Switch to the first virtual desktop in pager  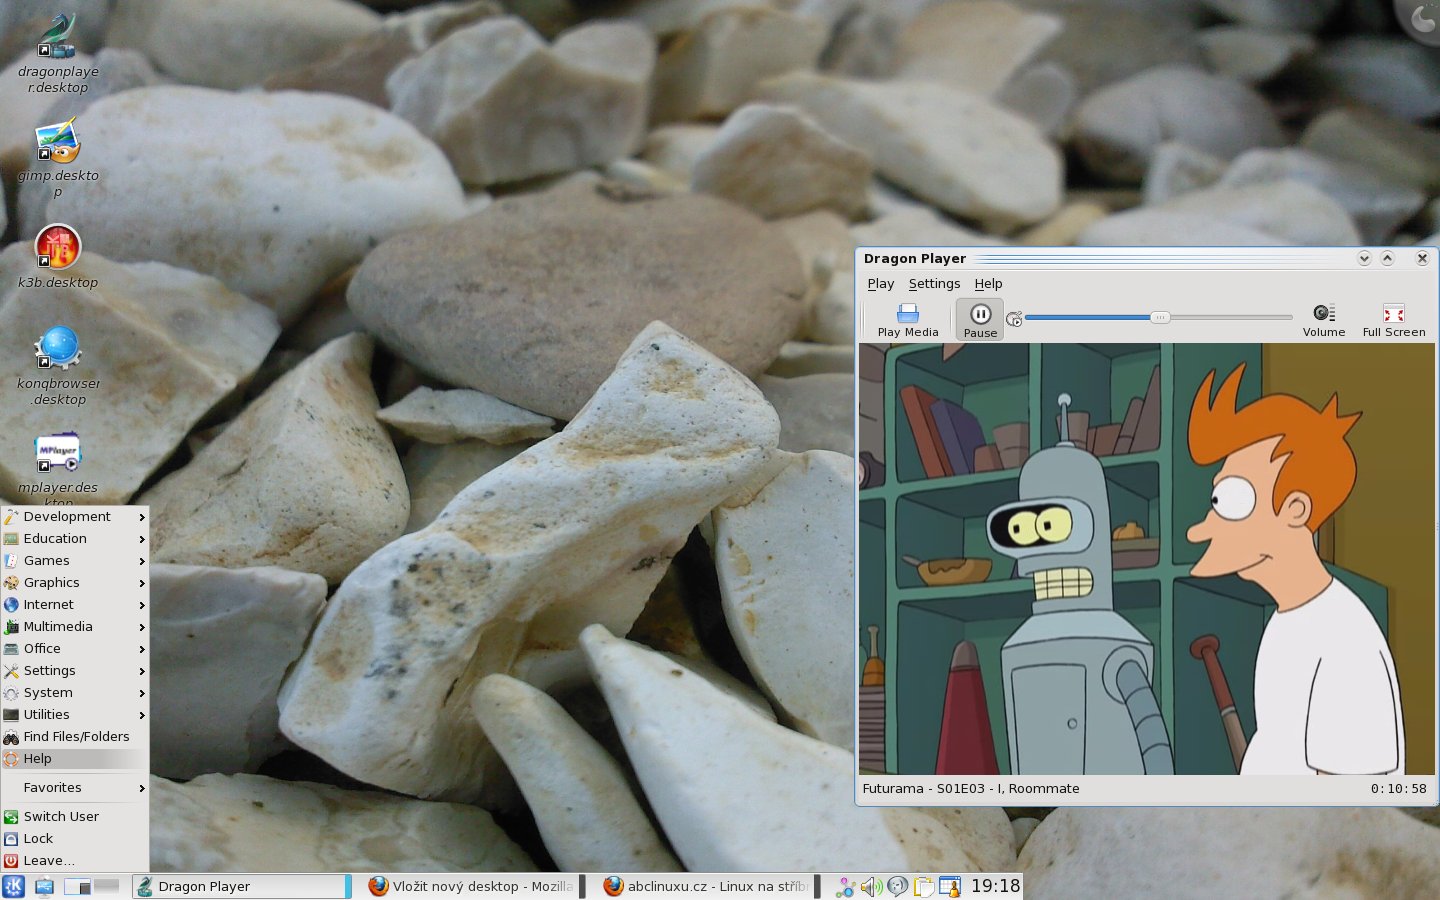pos(77,886)
